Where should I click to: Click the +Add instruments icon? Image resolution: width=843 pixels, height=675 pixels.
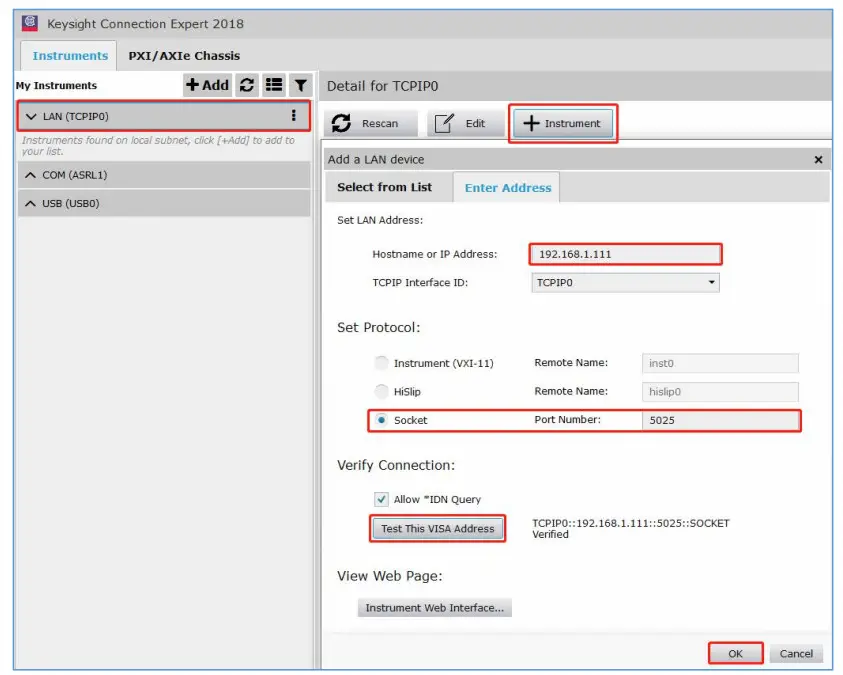point(205,85)
